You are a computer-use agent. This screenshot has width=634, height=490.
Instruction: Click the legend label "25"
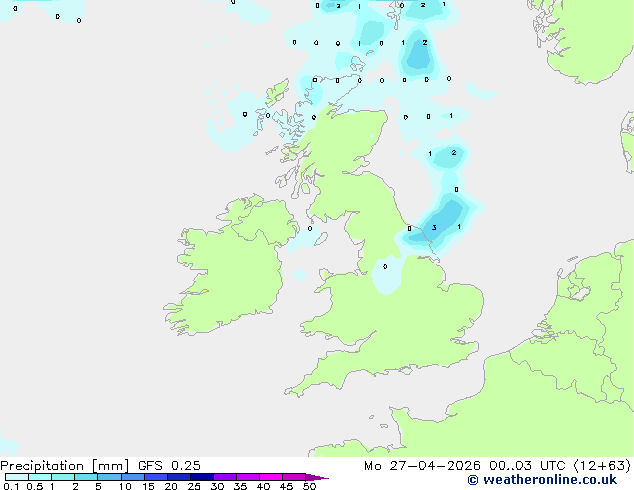tap(194, 486)
